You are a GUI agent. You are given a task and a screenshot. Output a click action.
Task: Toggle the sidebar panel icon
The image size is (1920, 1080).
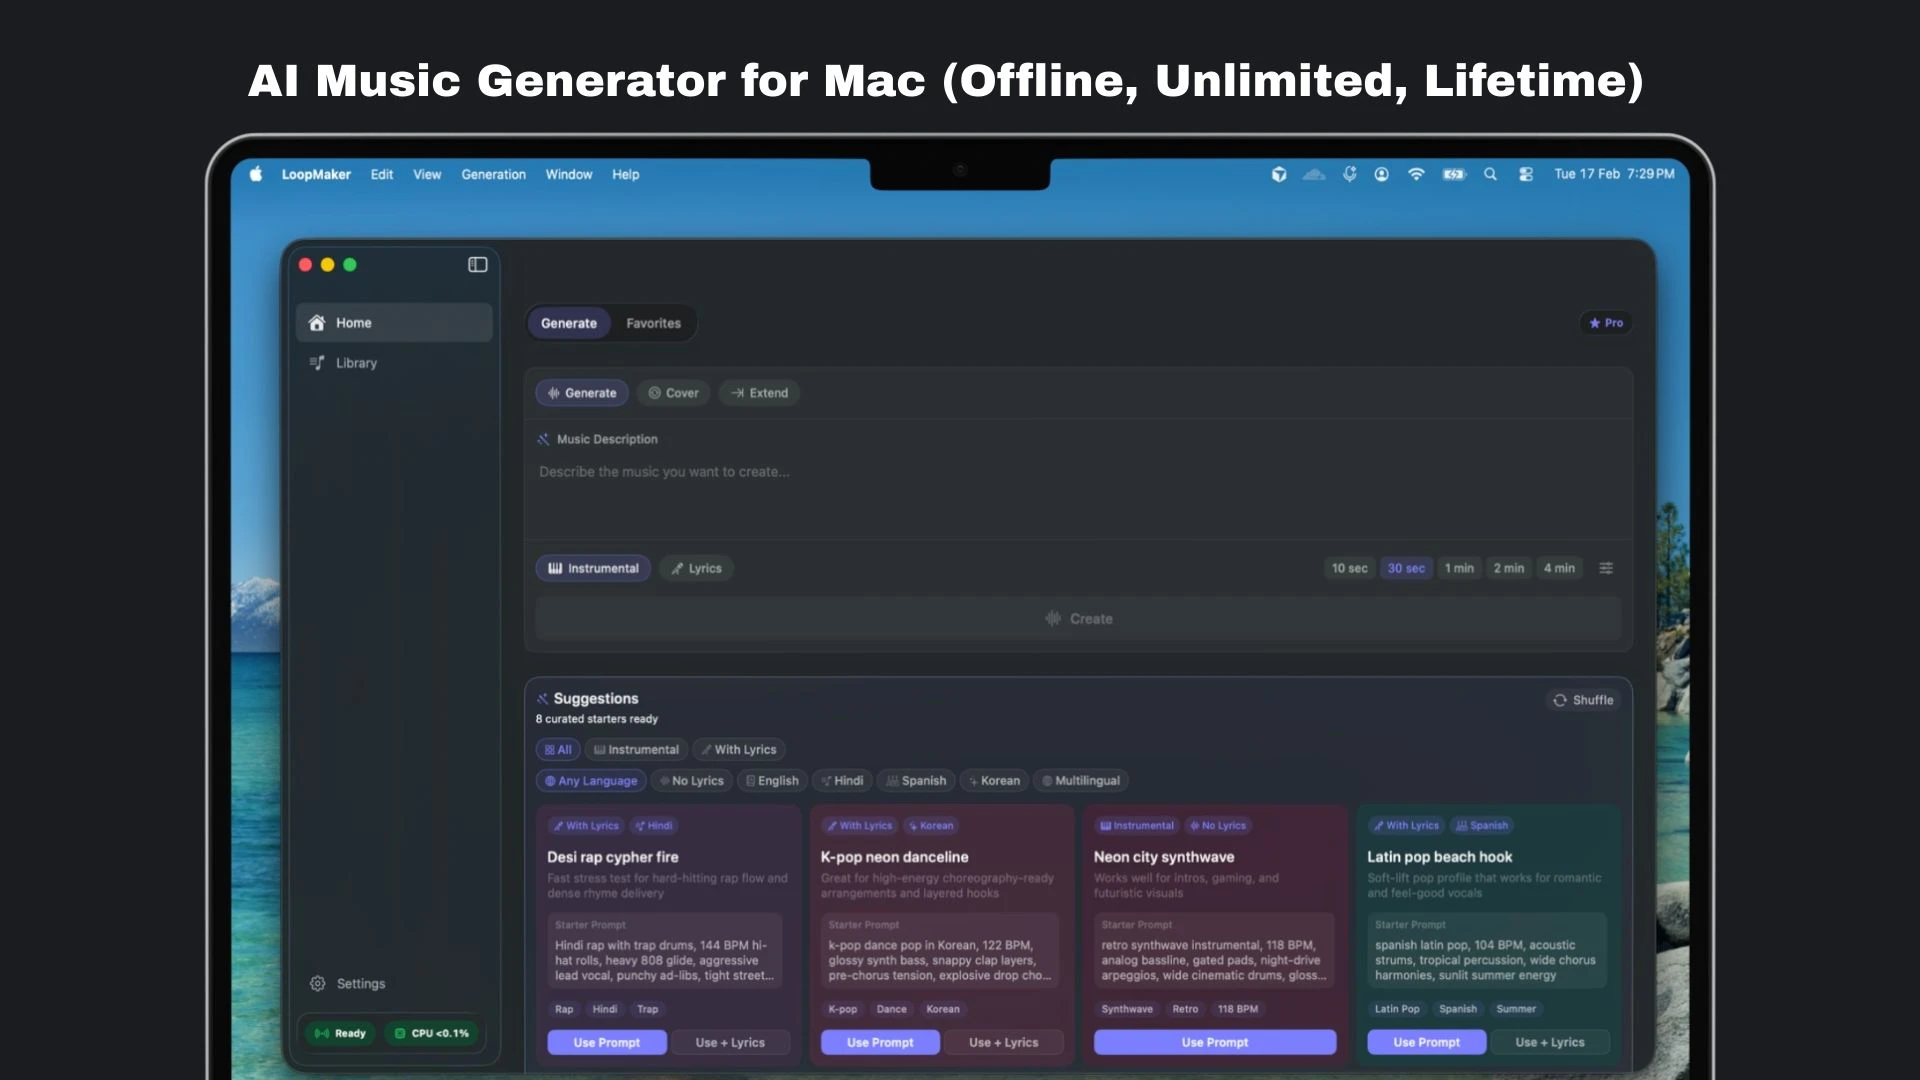(477, 265)
